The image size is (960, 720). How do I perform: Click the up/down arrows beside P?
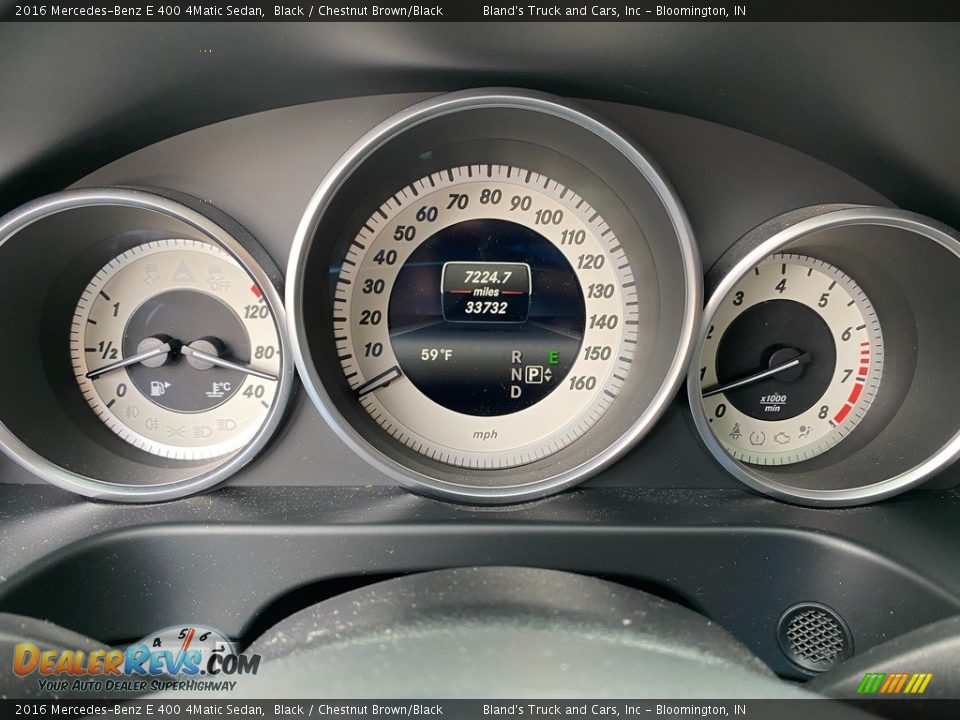[x=548, y=374]
